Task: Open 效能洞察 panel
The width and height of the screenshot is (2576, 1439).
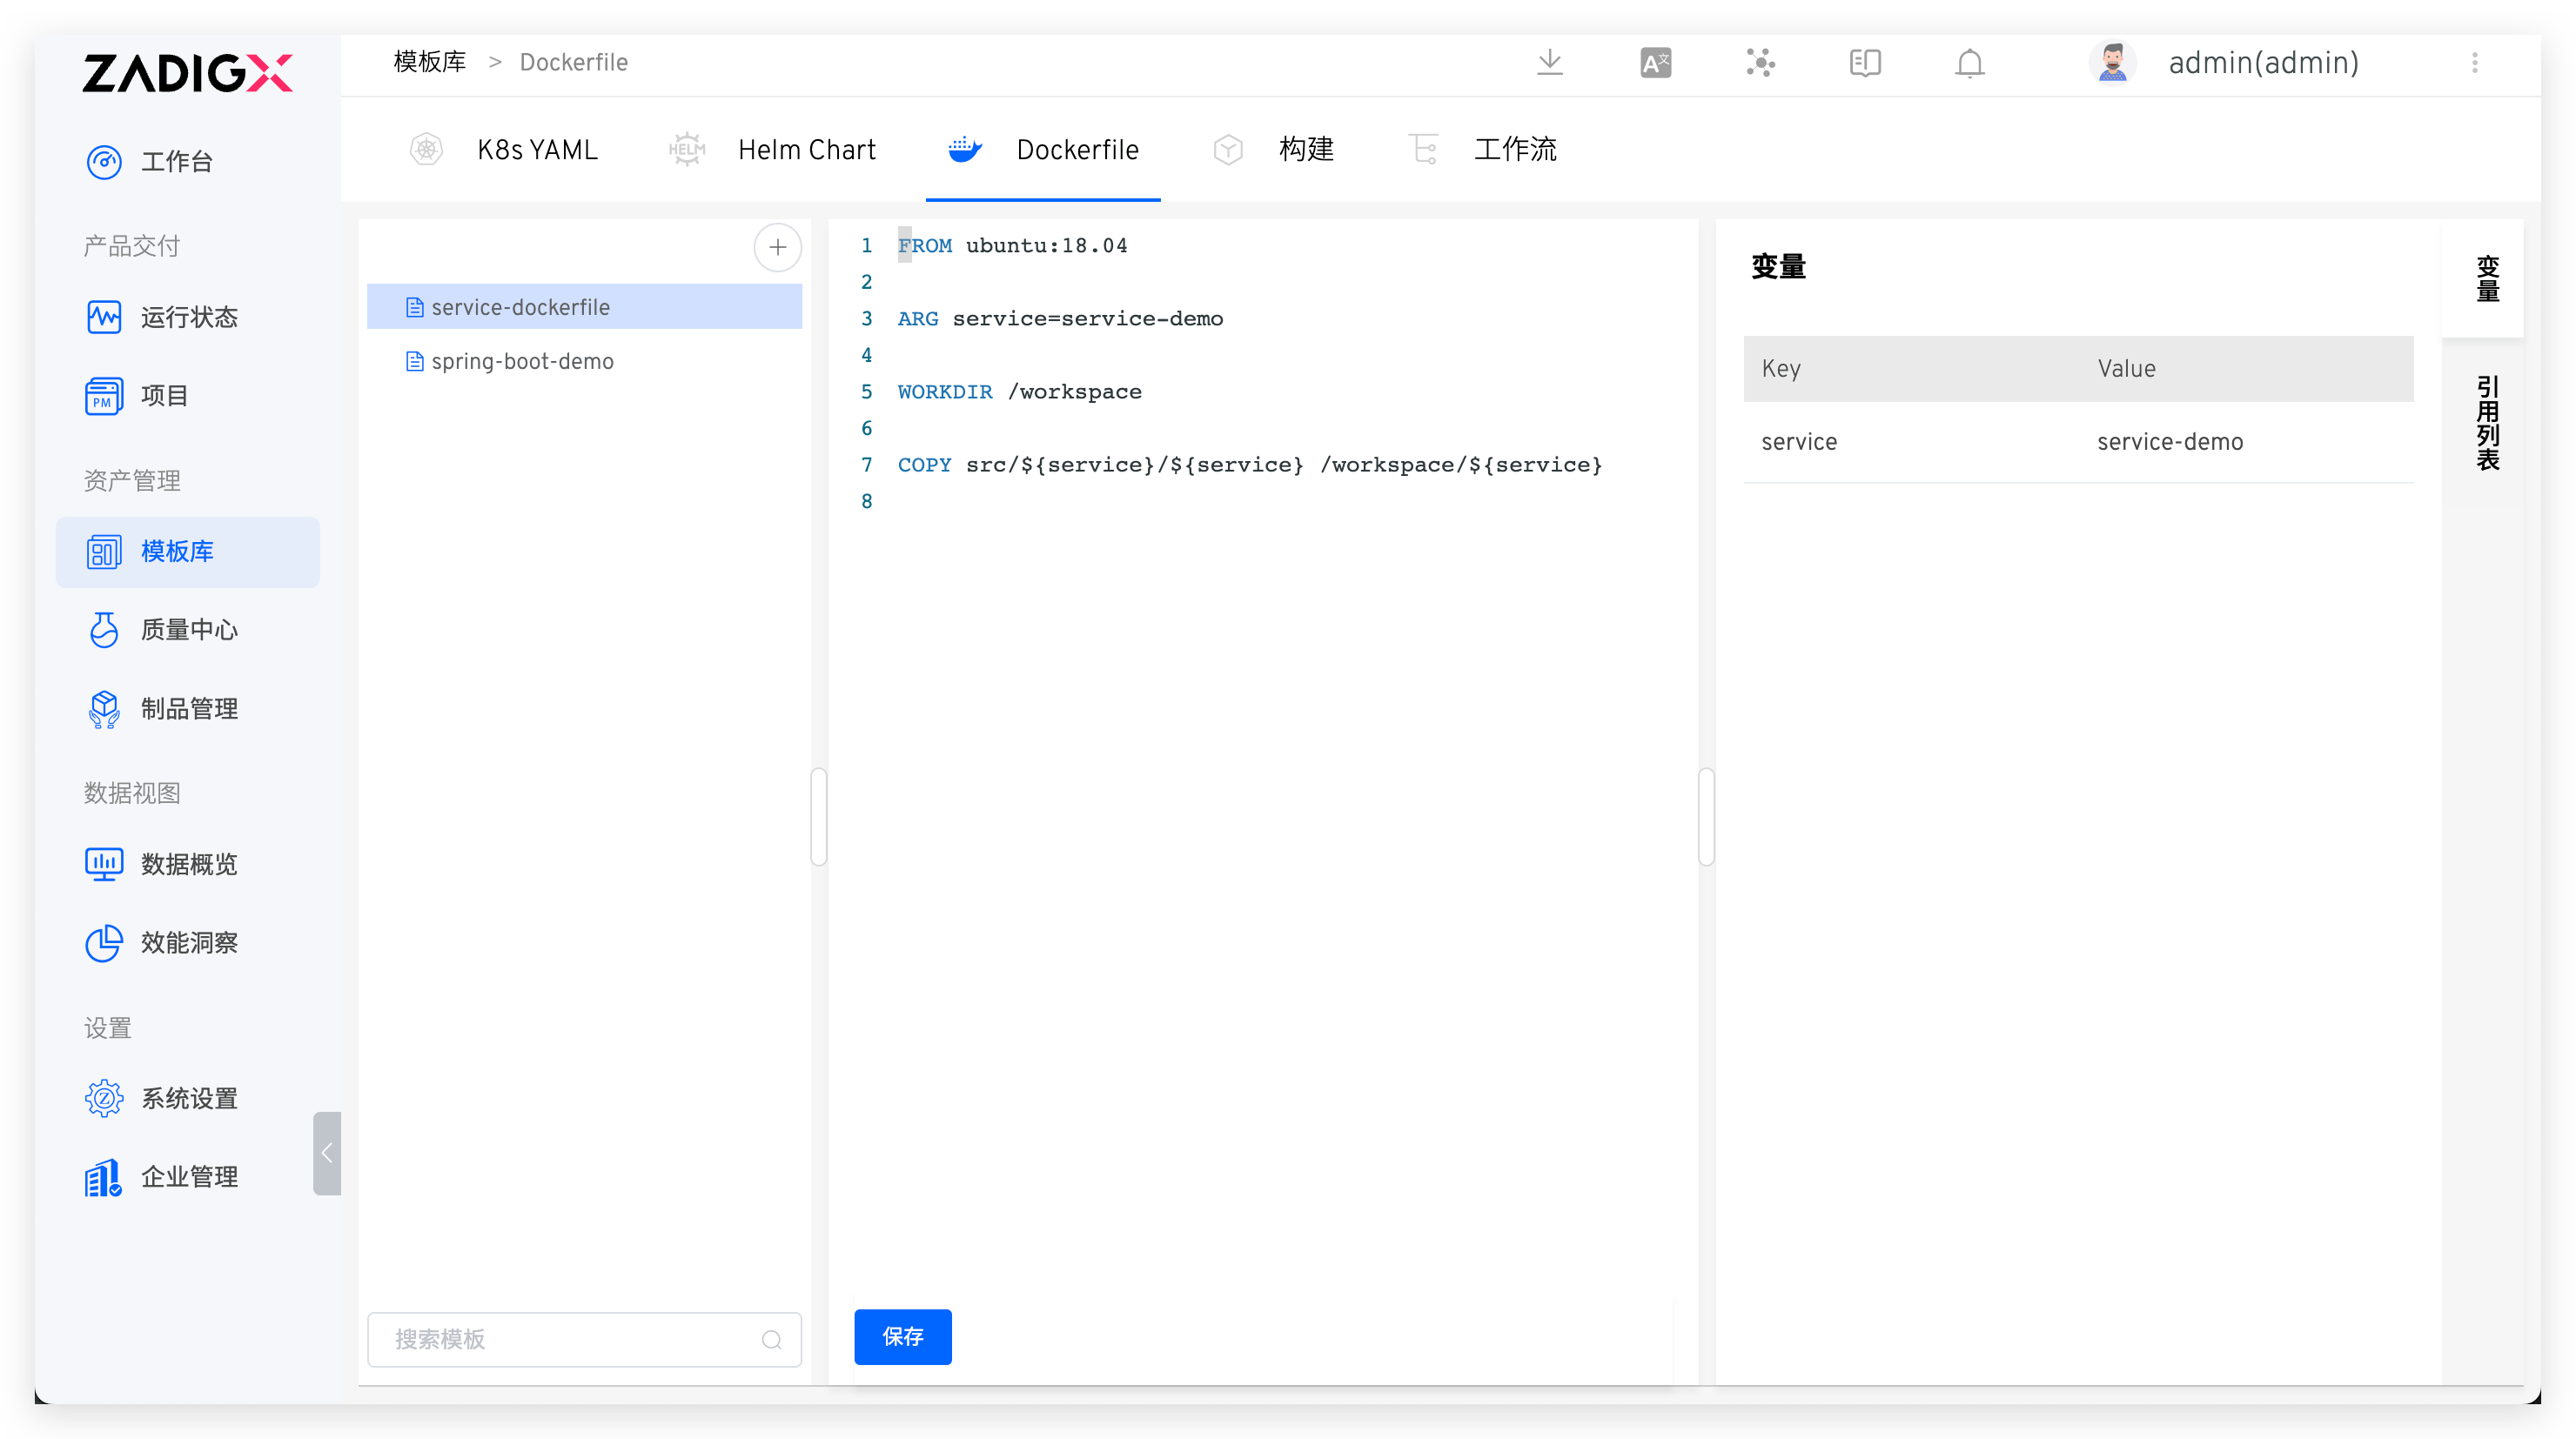Action: pos(188,942)
